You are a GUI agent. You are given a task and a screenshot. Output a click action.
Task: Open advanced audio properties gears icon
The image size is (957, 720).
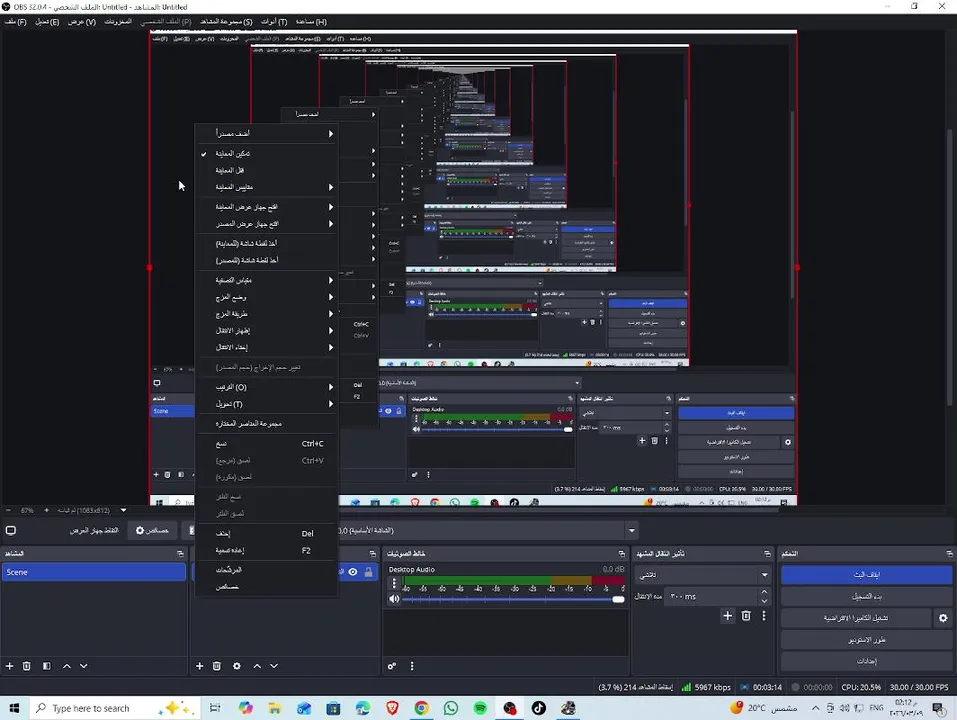(392, 666)
